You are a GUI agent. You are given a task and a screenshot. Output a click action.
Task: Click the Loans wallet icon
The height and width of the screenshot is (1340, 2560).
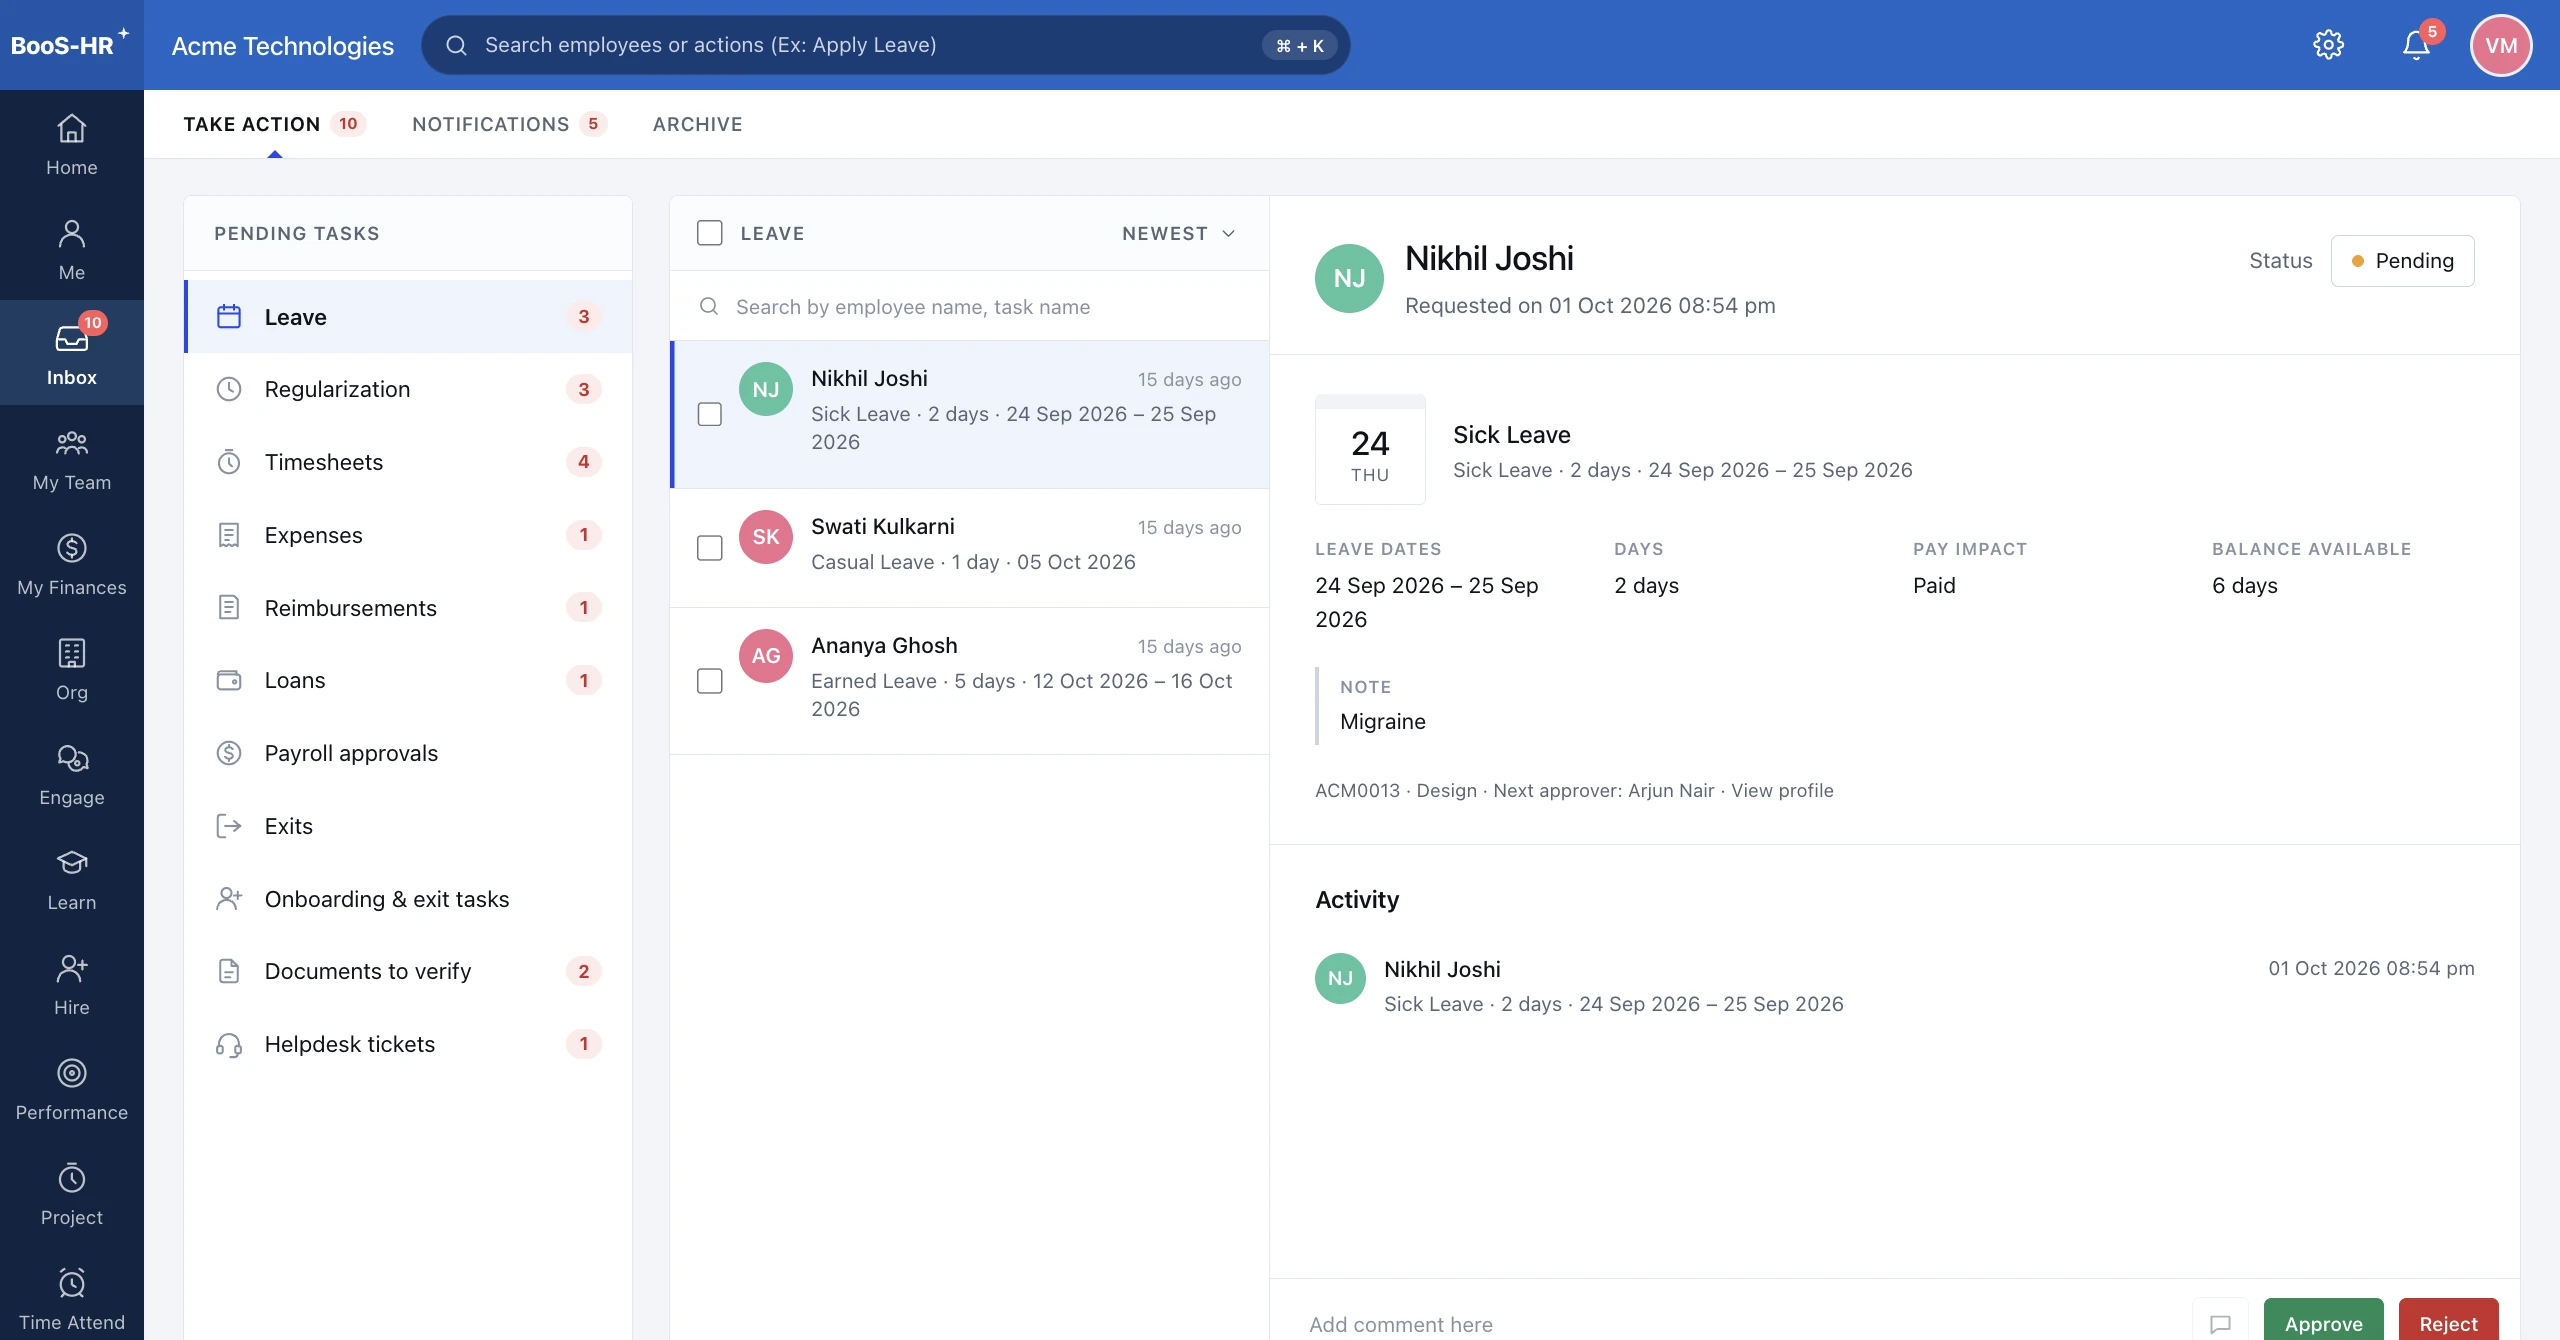[229, 680]
